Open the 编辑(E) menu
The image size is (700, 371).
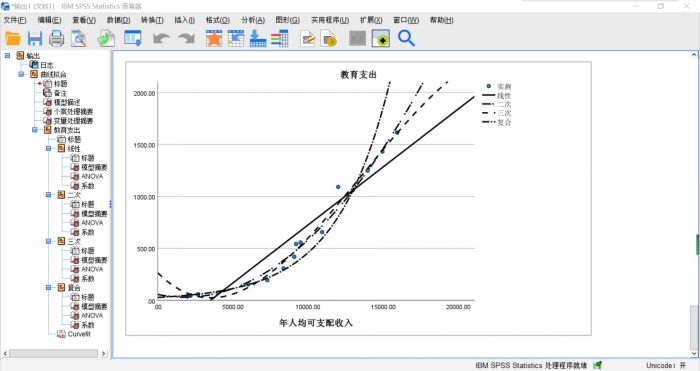tap(49, 20)
